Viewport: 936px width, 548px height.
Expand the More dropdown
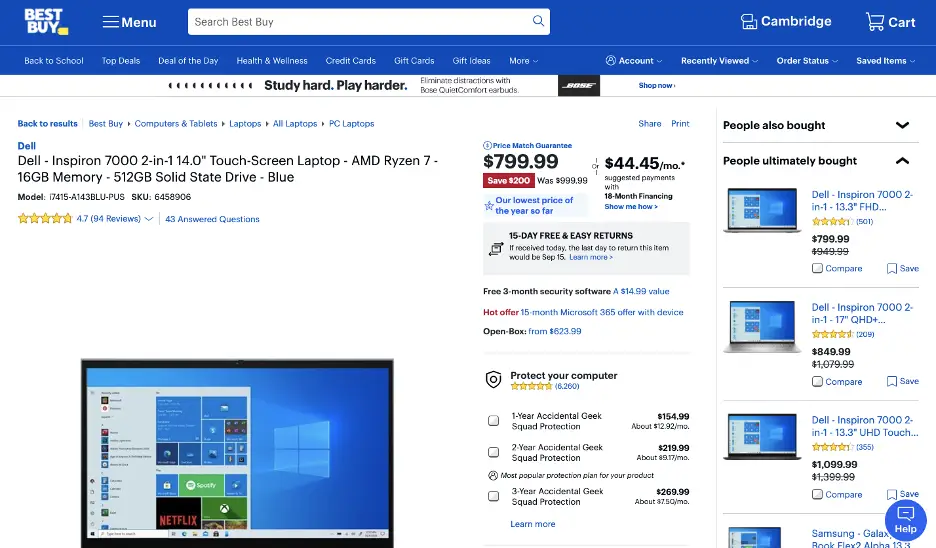(x=524, y=61)
